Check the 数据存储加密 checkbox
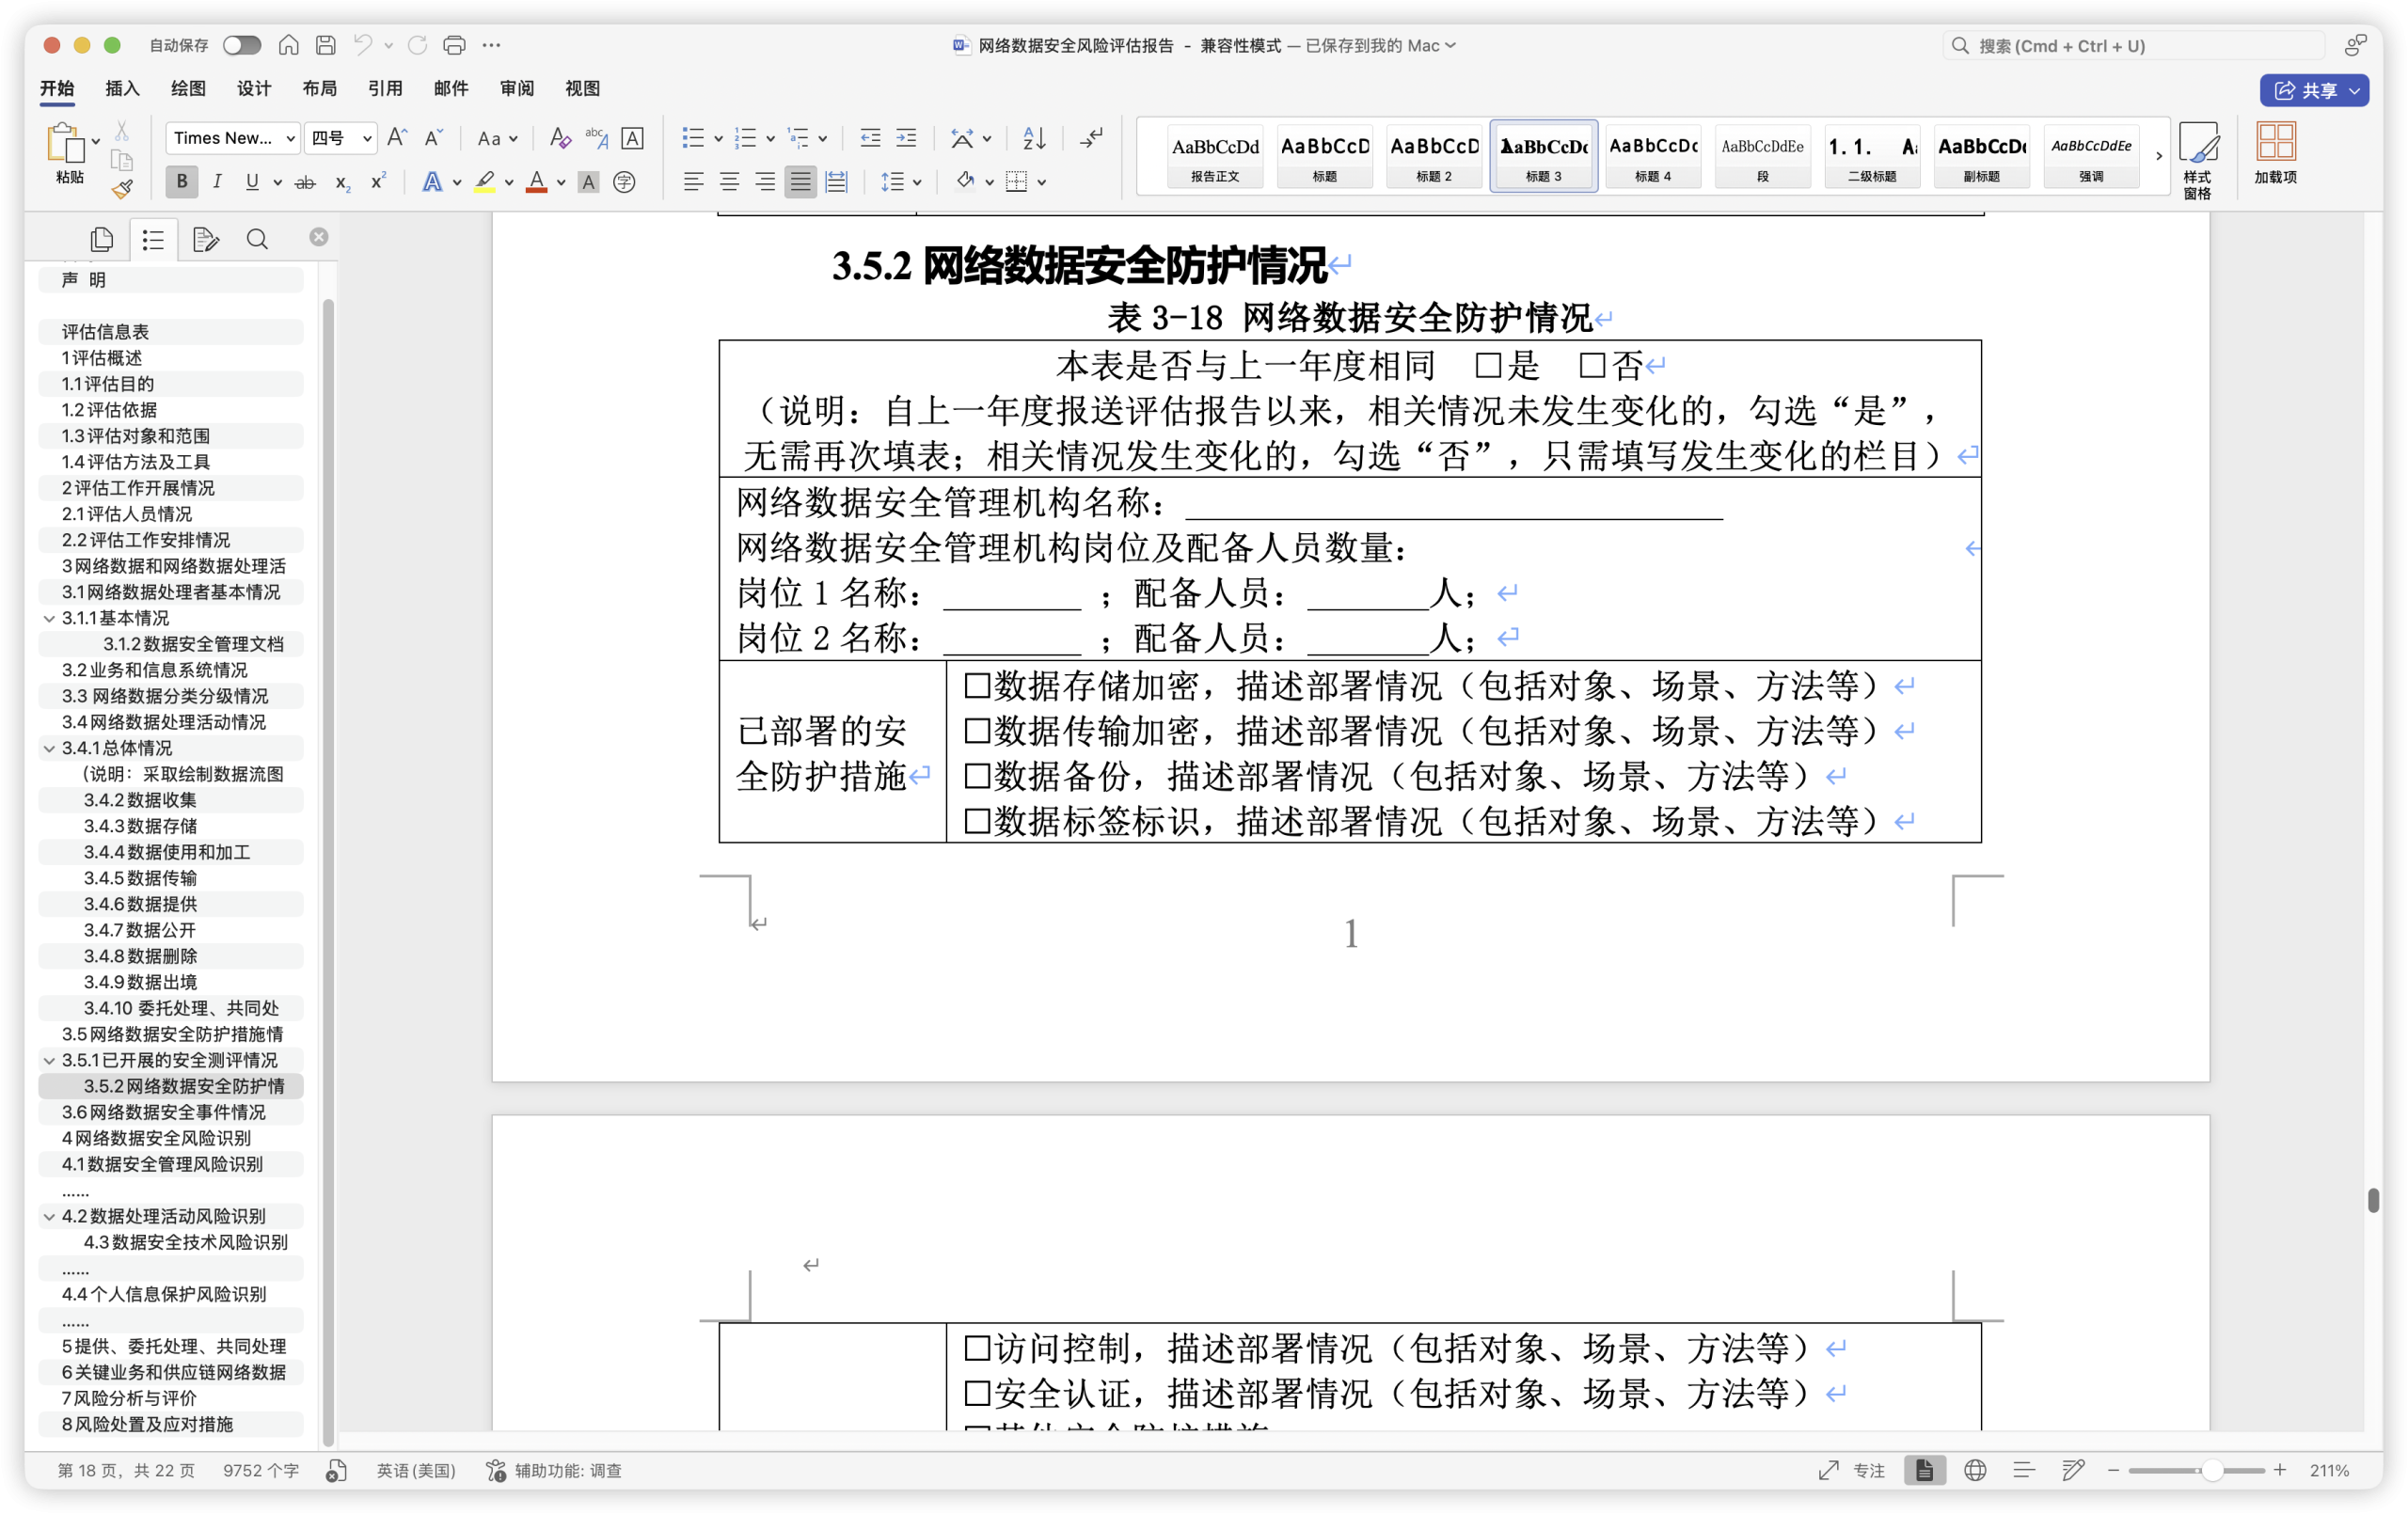2408x1514 pixels. [x=976, y=686]
